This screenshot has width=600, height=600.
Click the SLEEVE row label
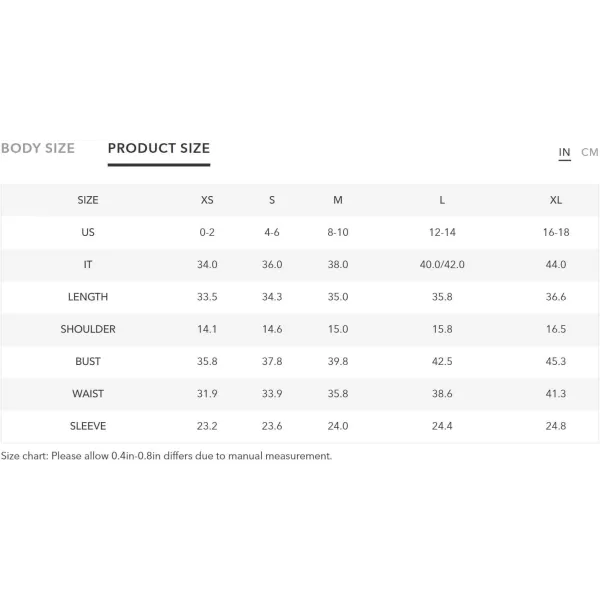(88, 426)
